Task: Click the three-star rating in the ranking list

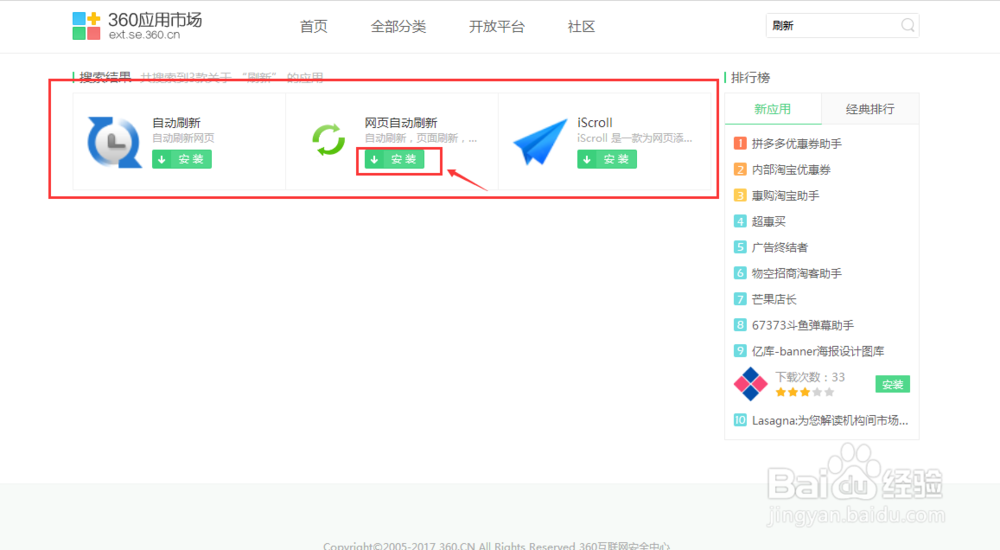Action: point(805,392)
